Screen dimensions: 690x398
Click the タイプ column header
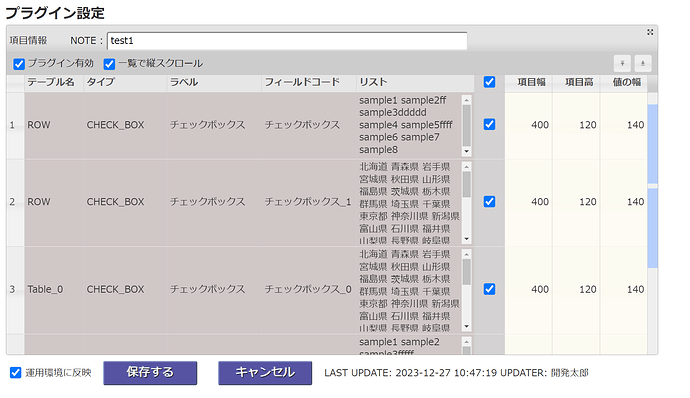[125, 82]
